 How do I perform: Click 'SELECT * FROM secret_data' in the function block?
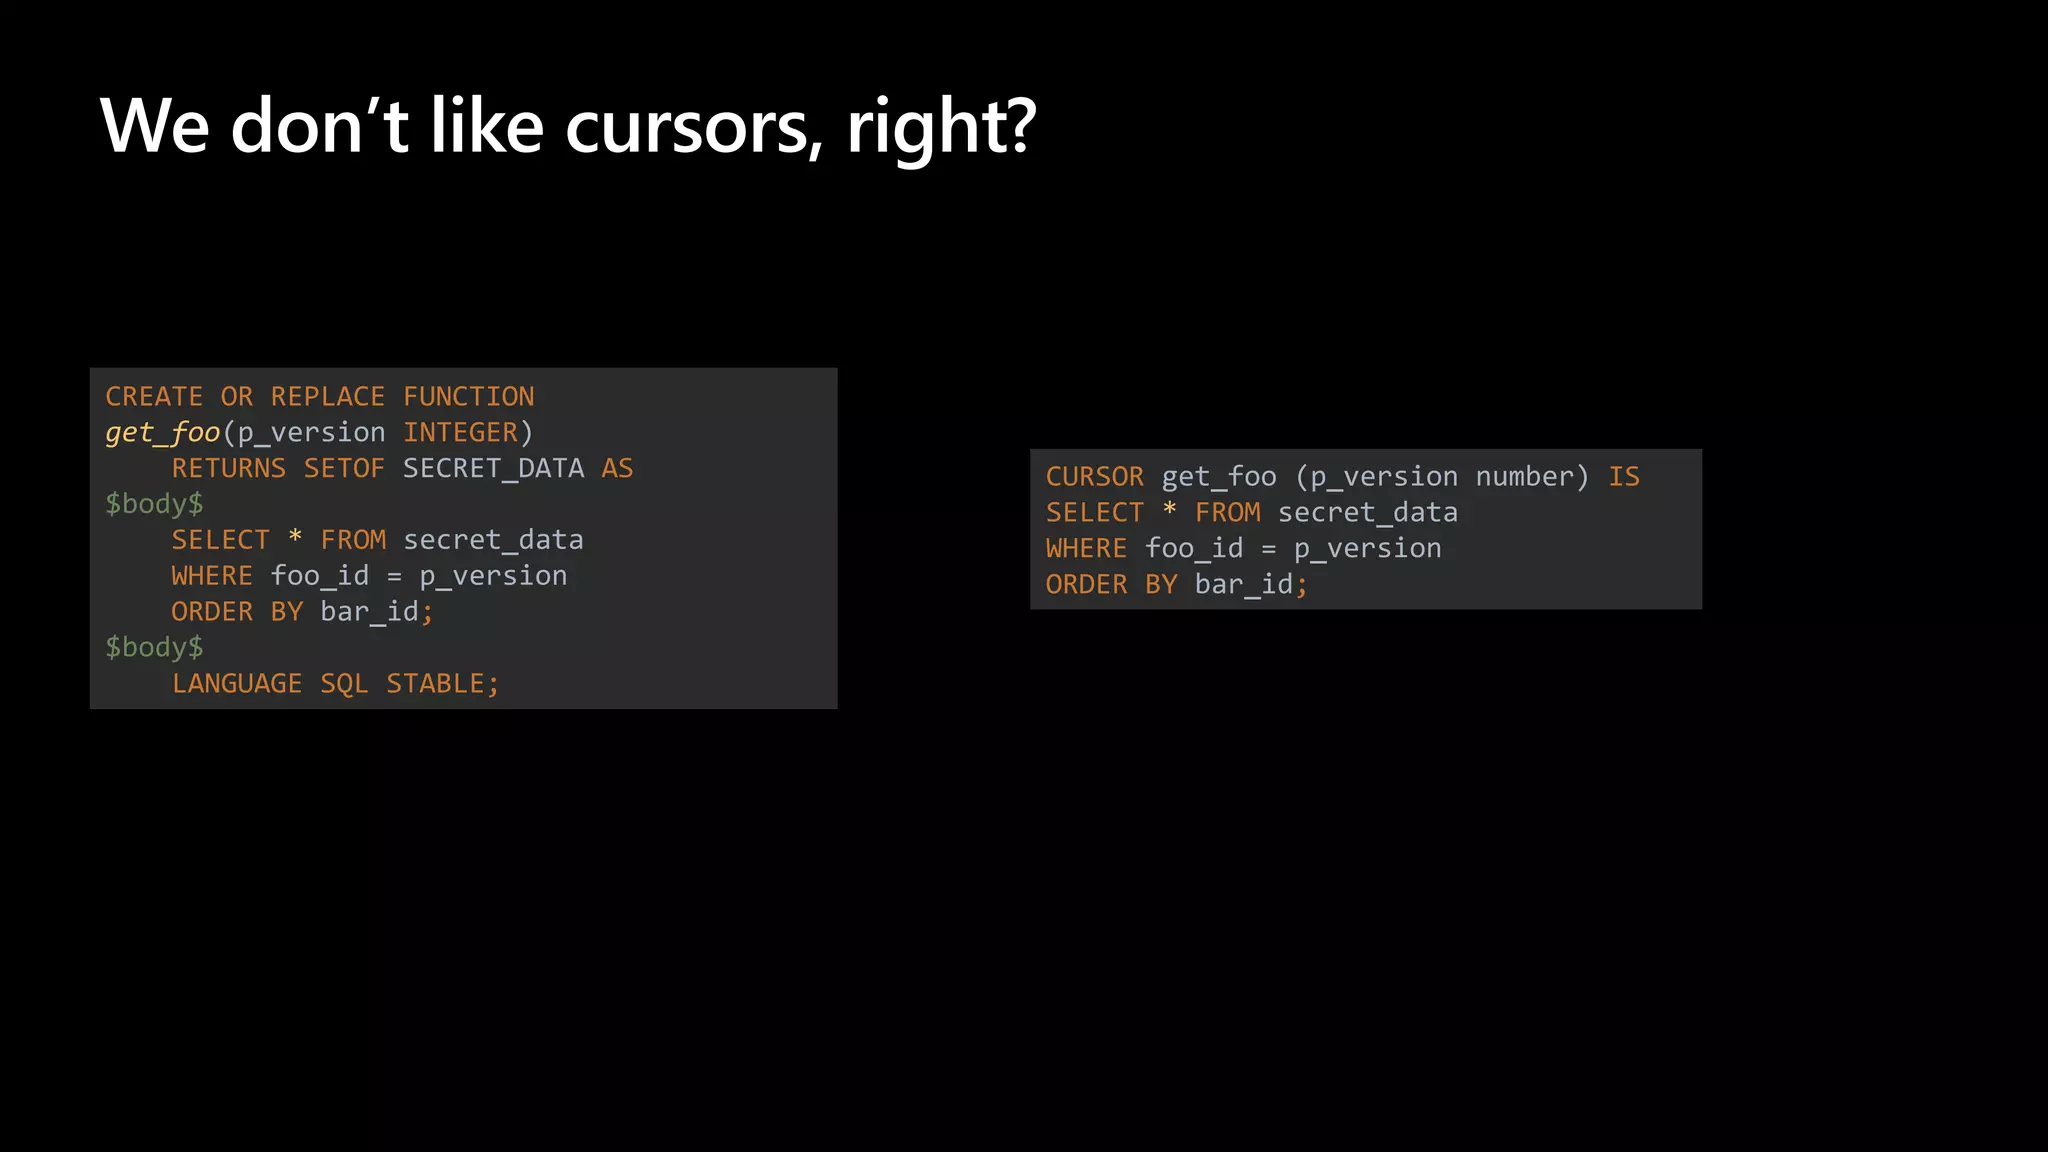[x=377, y=540]
